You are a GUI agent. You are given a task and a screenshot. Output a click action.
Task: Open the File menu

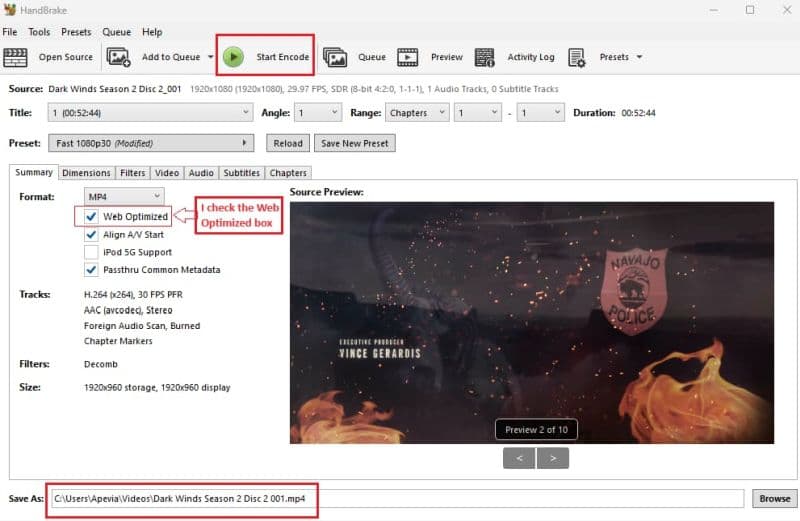coord(10,32)
